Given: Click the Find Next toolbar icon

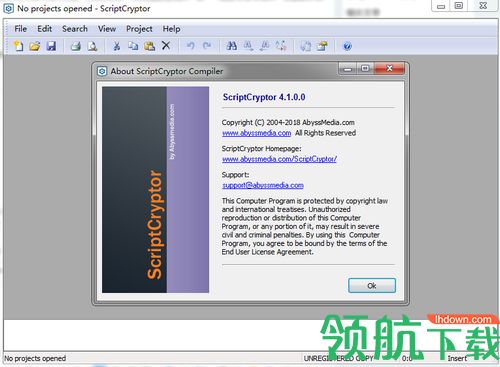Looking at the screenshot, I should (248, 46).
